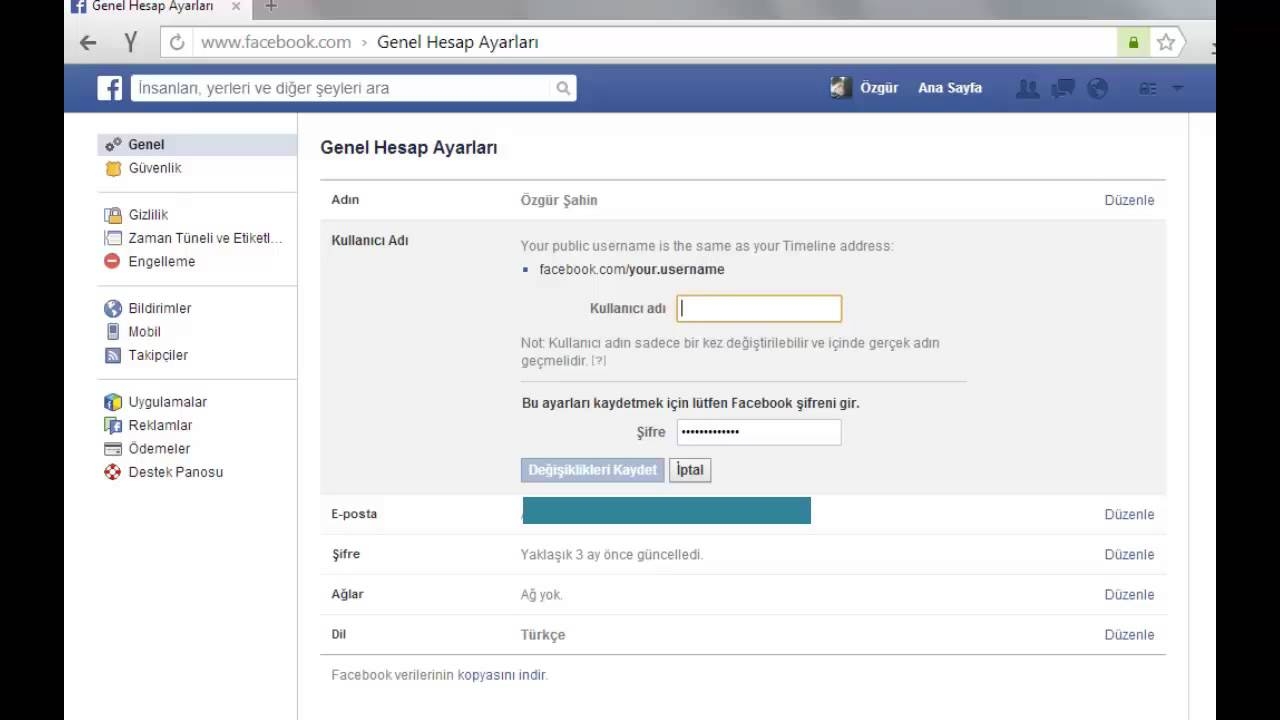1280x720 pixels.
Task: Expand the account dropdown arrow
Action: [1177, 88]
